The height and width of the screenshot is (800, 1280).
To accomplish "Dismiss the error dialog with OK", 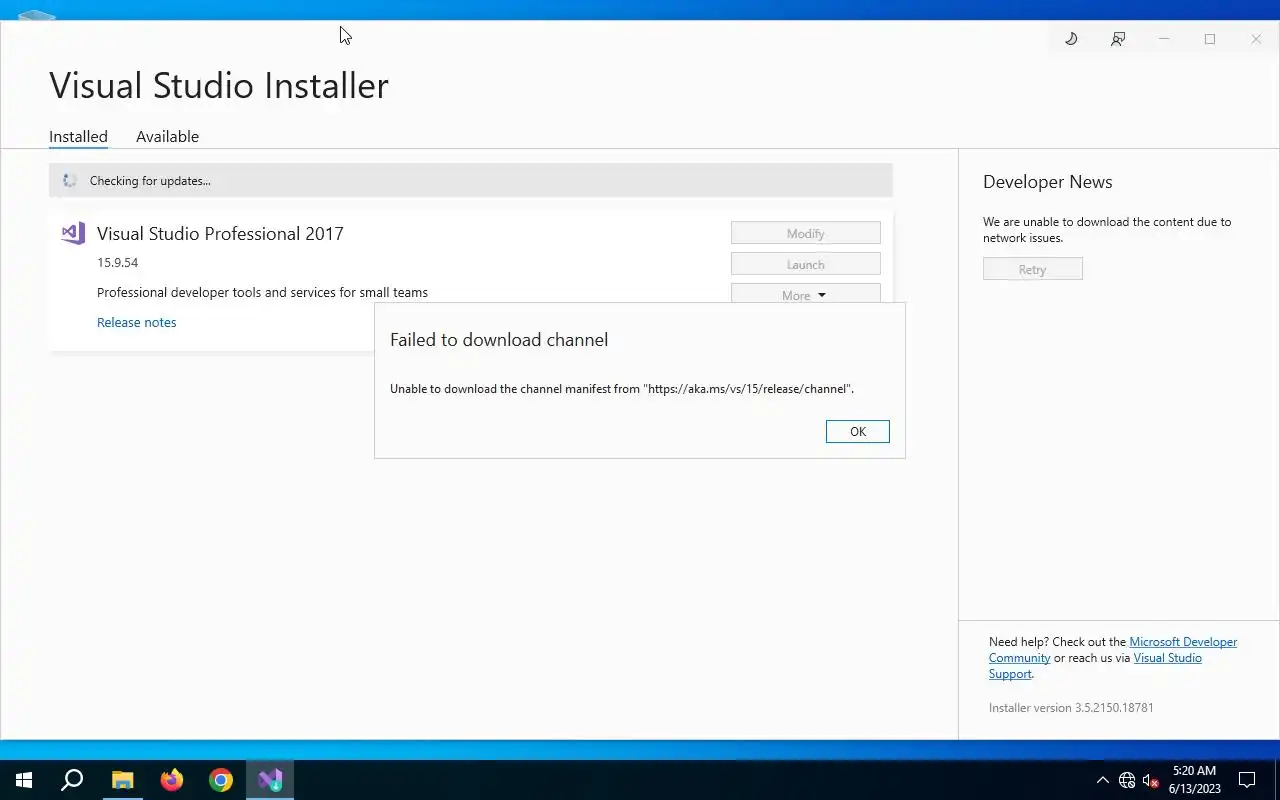I will [x=858, y=431].
